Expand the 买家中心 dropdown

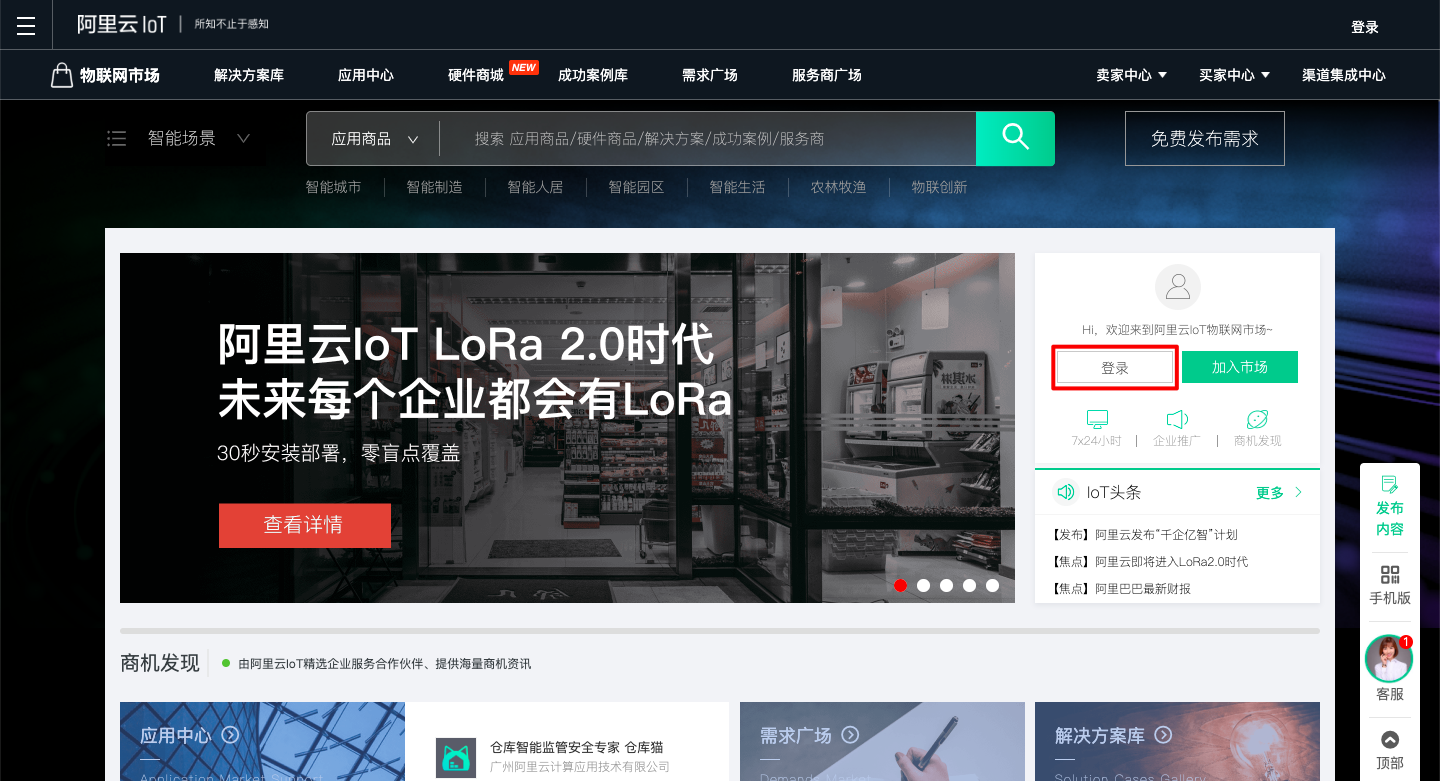(x=1235, y=75)
